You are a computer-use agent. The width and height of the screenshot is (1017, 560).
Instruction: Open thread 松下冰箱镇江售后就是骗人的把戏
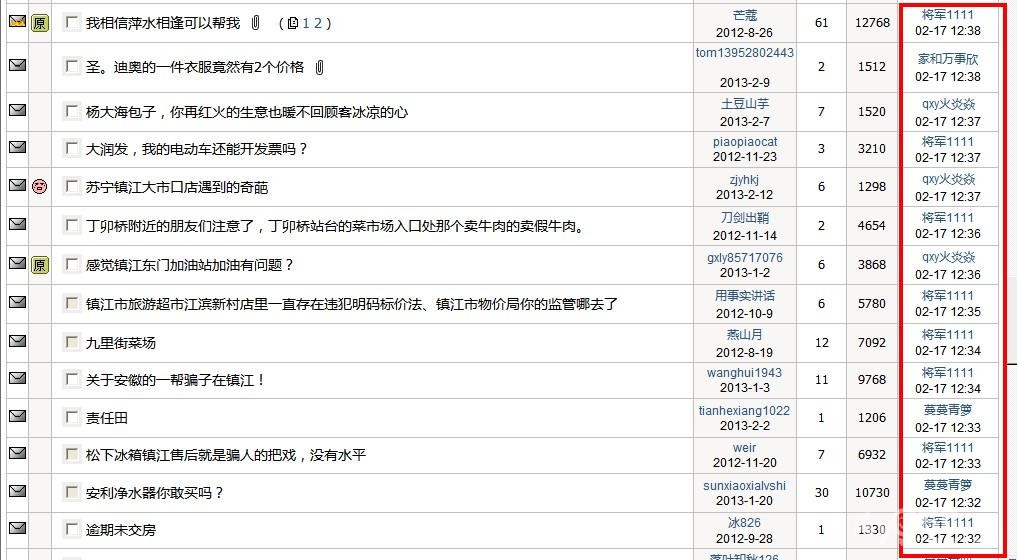tap(226, 455)
